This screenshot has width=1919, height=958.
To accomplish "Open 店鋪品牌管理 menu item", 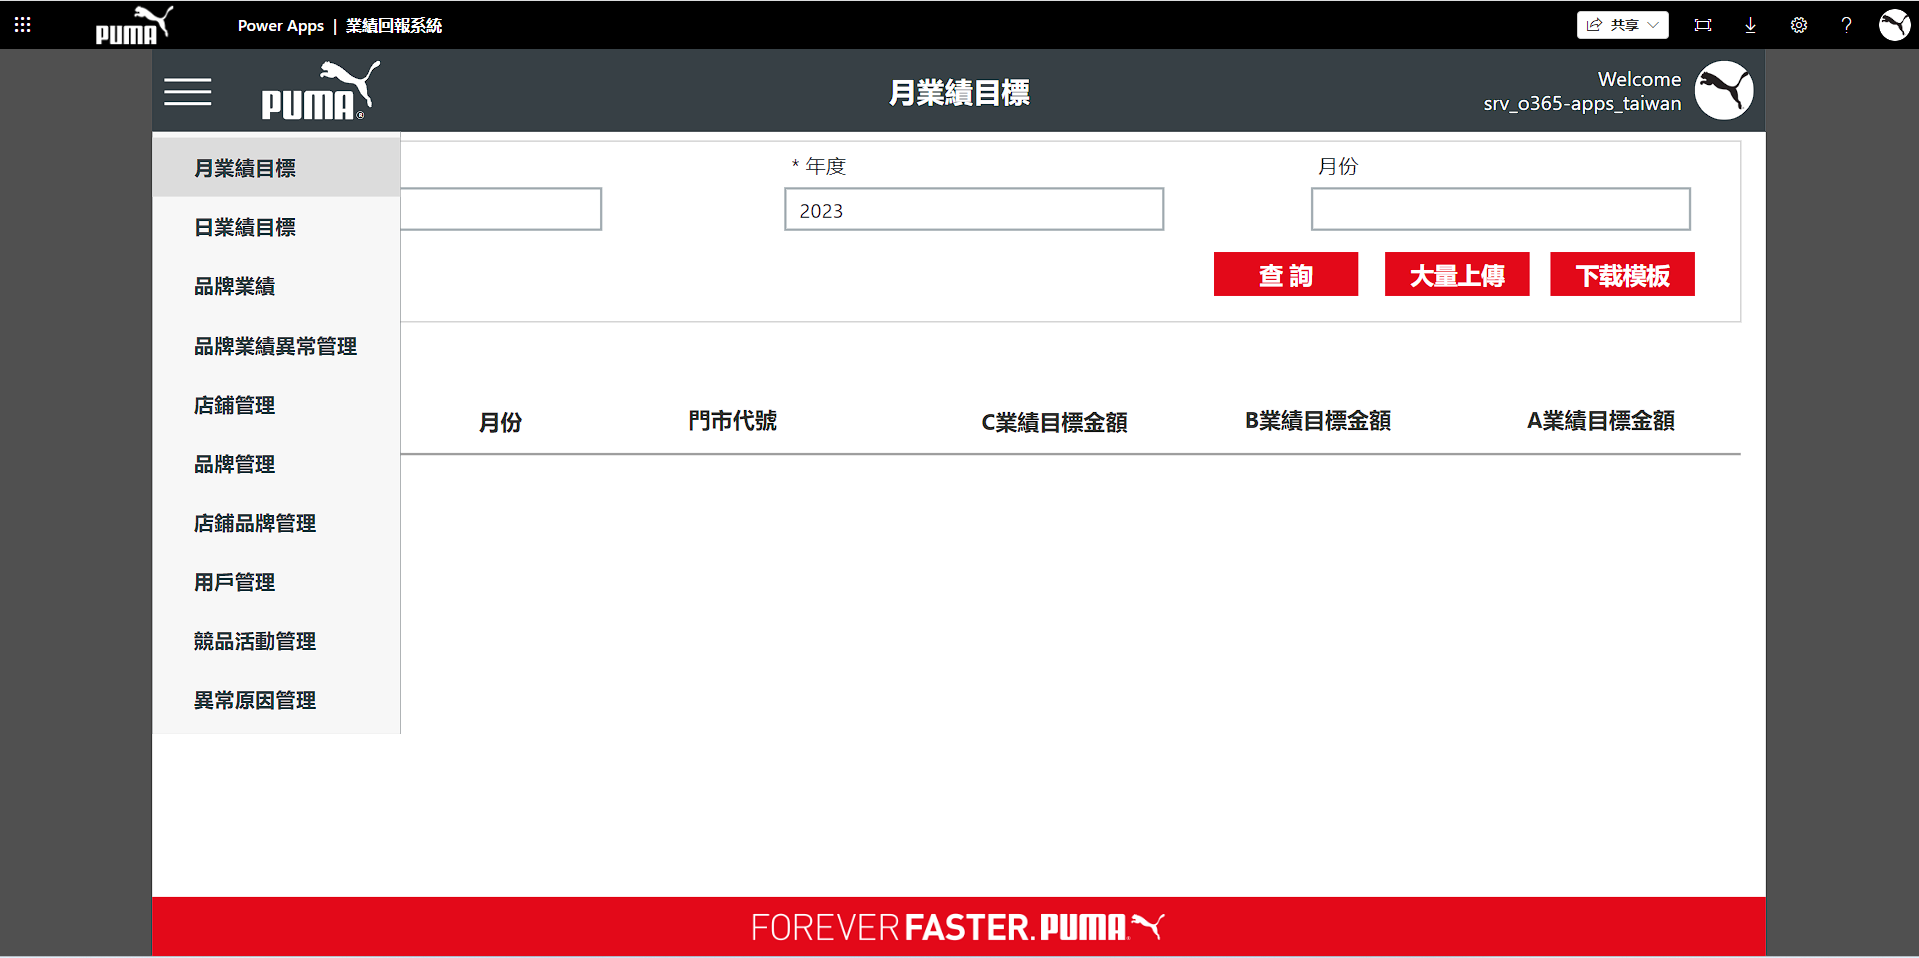I will (x=276, y=523).
